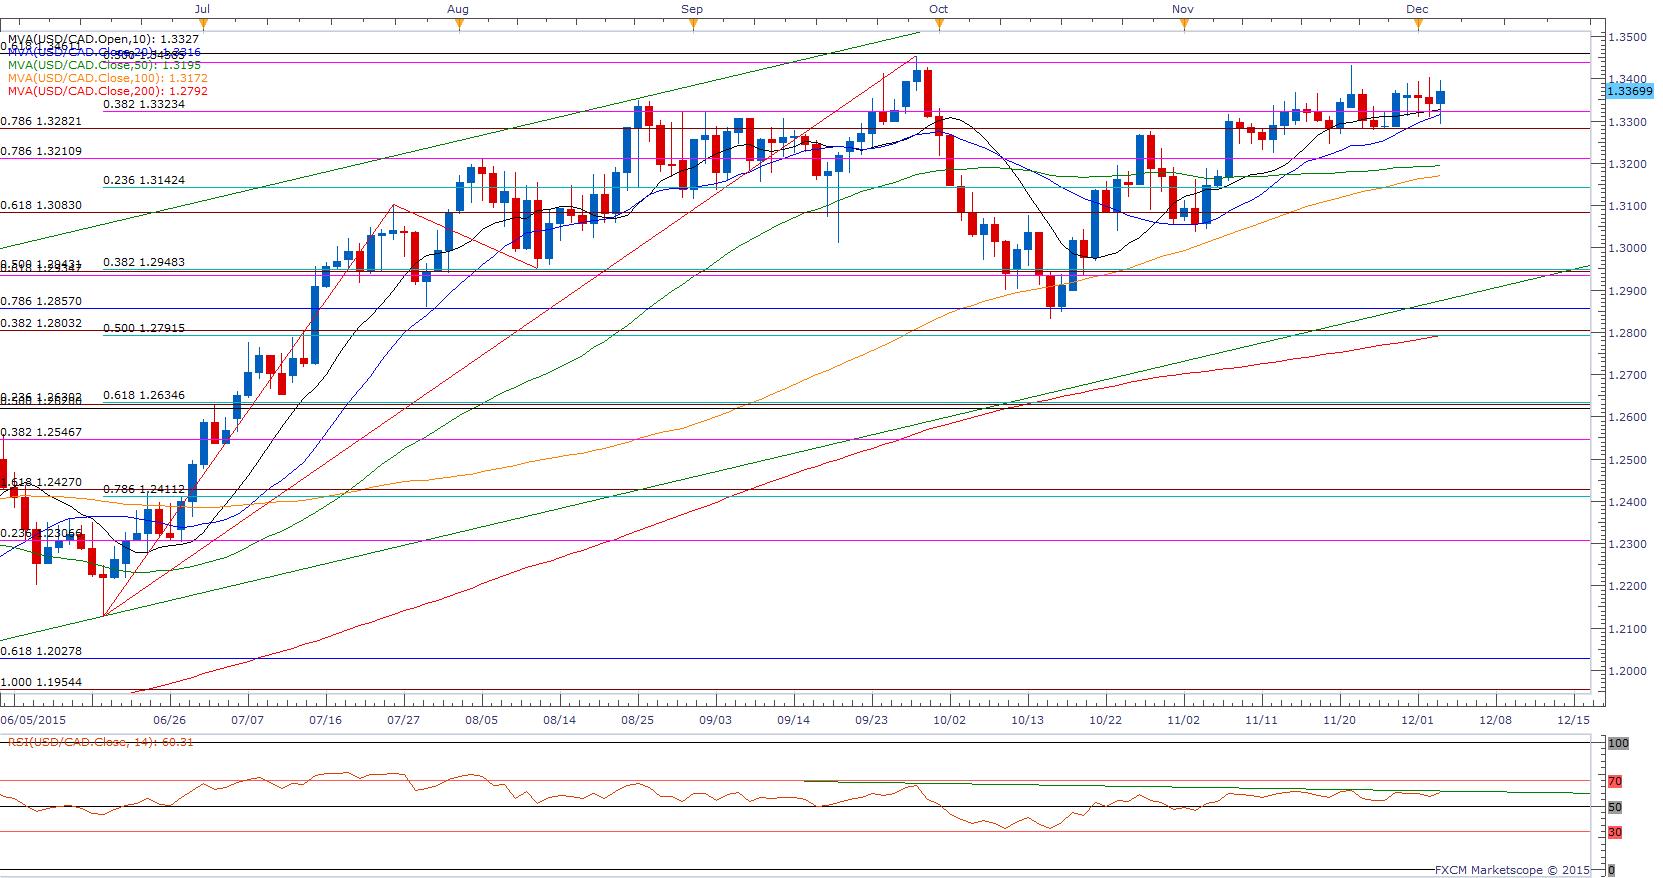Click the RSI 50 midline level tag
The height and width of the screenshot is (878, 1663).
(x=1615, y=807)
